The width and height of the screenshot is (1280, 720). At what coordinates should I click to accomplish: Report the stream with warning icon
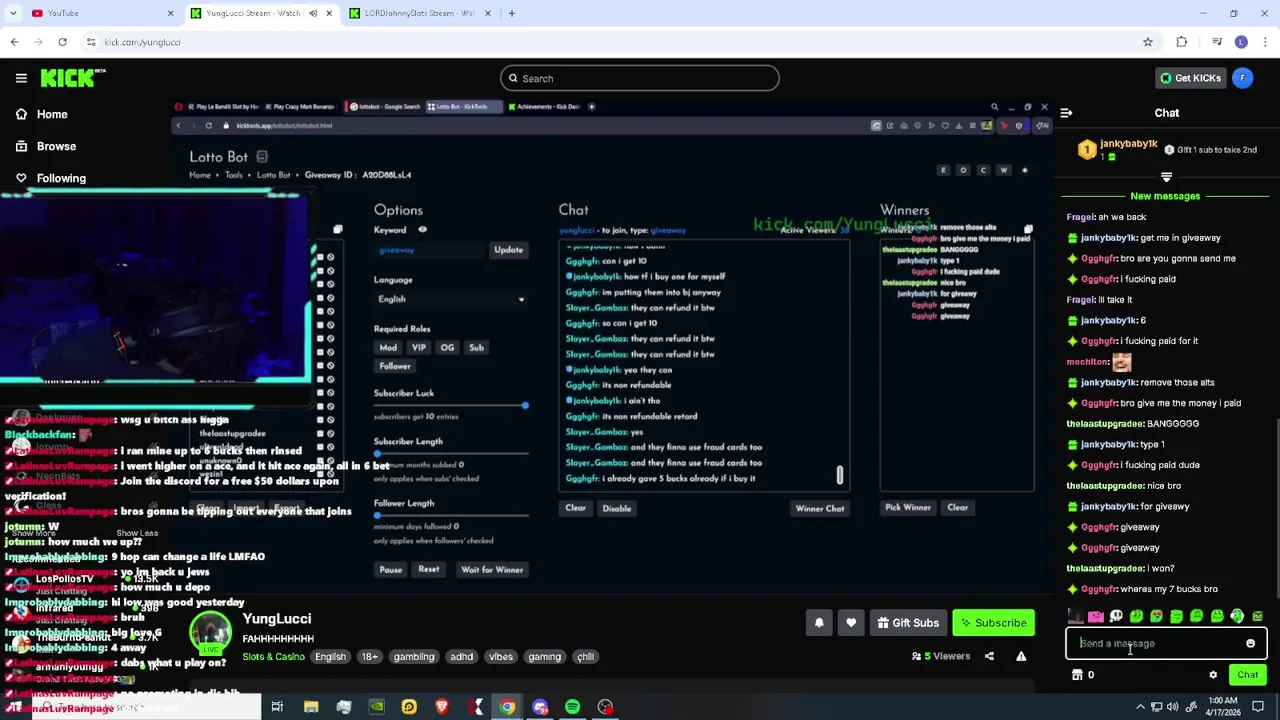(x=1021, y=656)
